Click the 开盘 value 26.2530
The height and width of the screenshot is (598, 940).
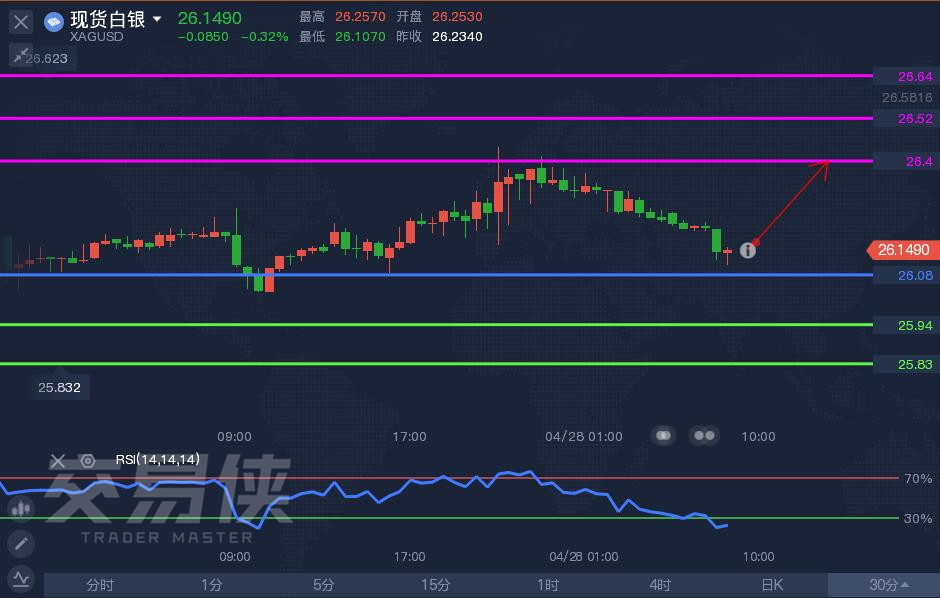457,17
